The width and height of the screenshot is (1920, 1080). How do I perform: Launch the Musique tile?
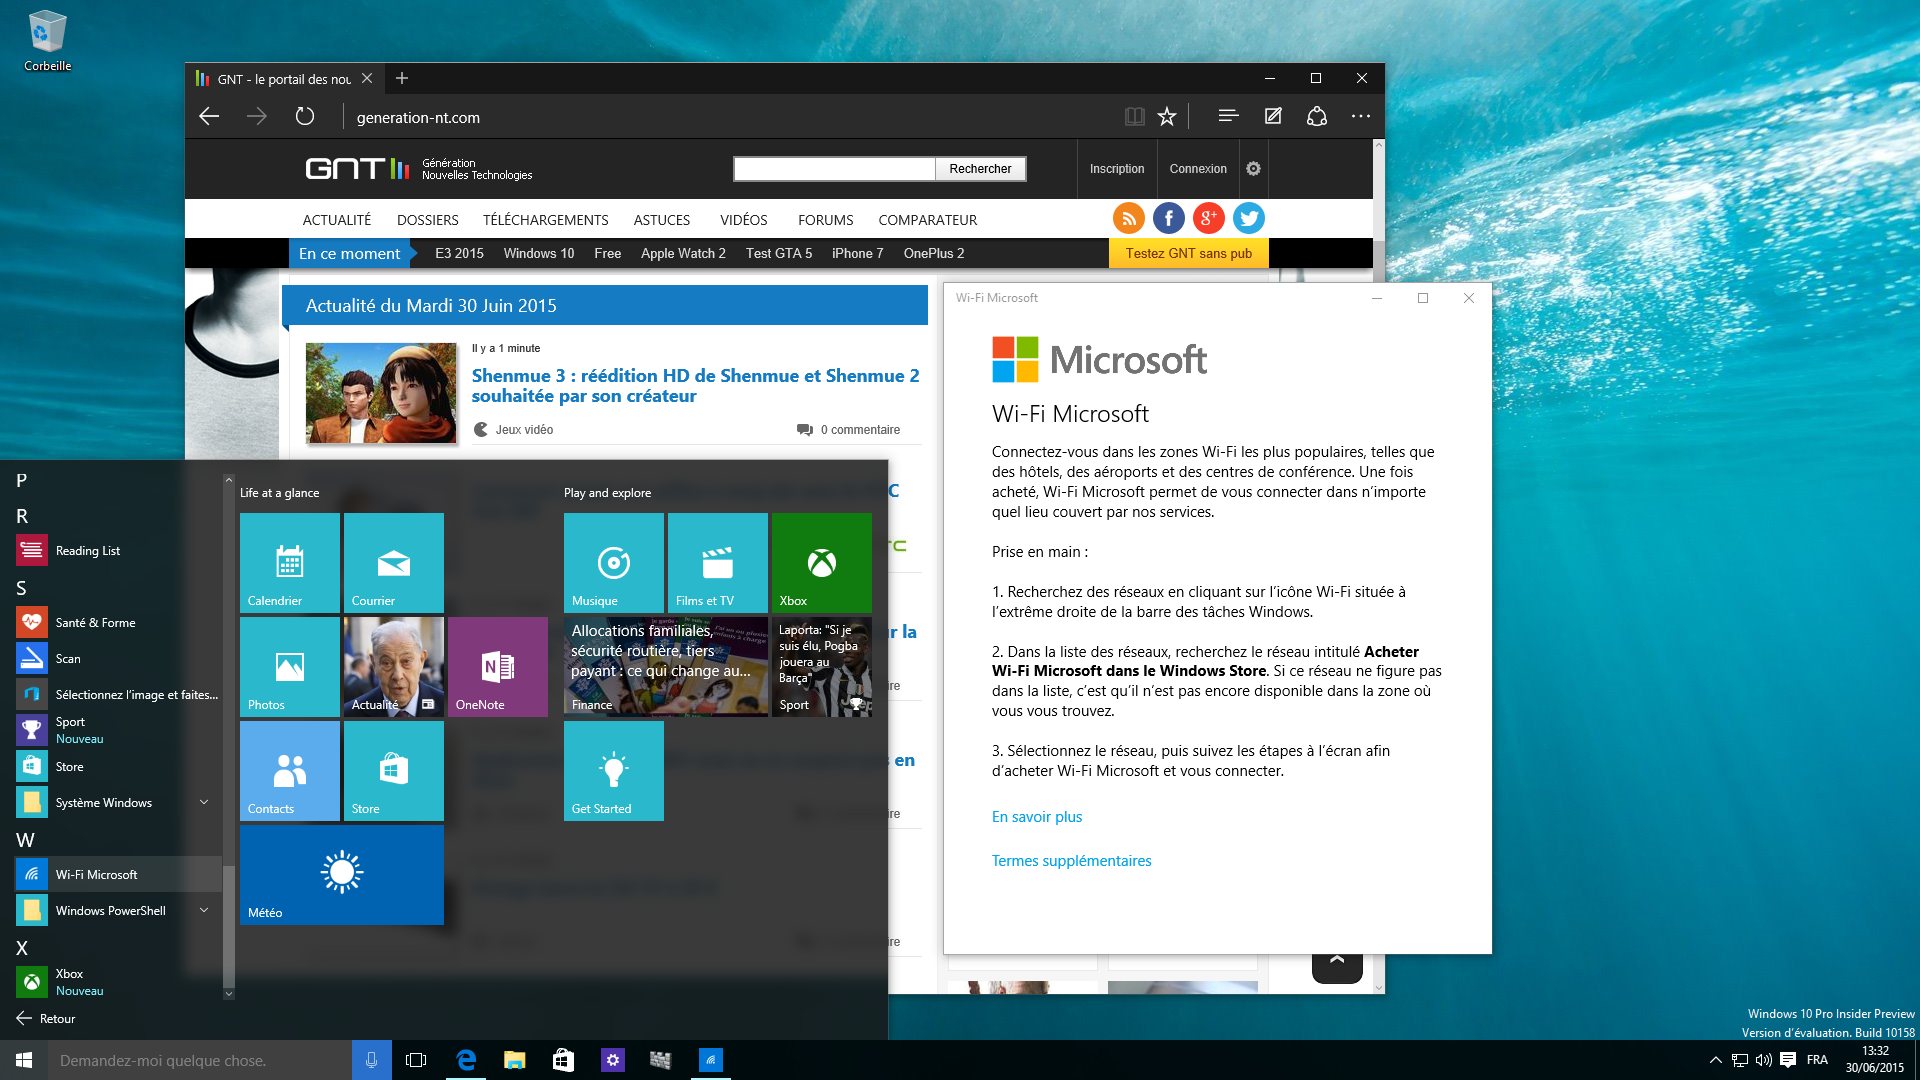614,563
